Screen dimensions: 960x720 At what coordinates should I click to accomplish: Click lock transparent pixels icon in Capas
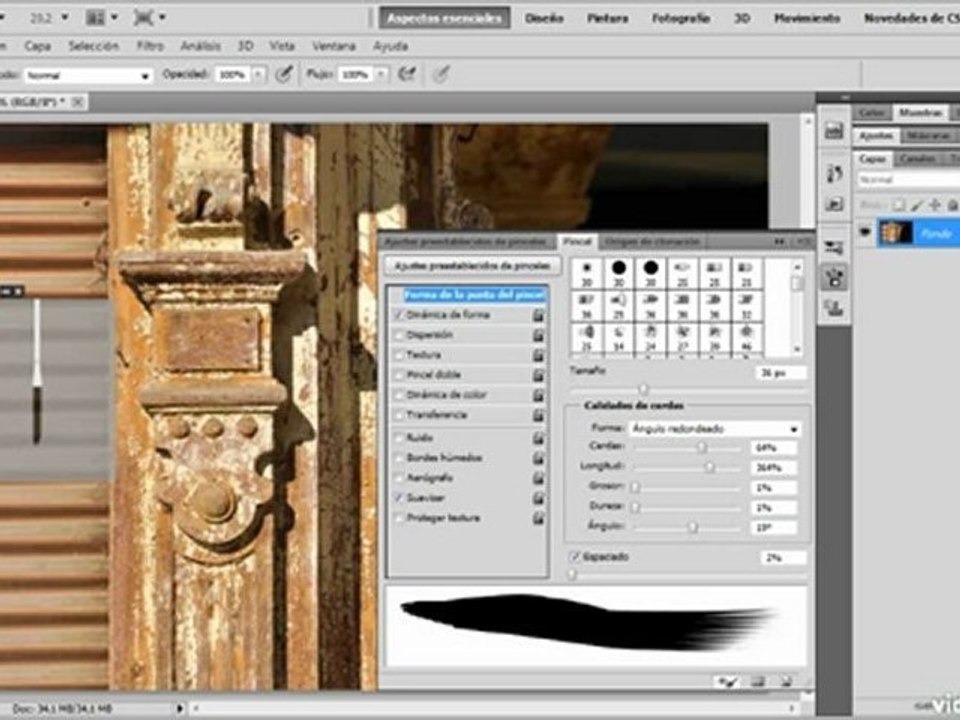tap(899, 205)
